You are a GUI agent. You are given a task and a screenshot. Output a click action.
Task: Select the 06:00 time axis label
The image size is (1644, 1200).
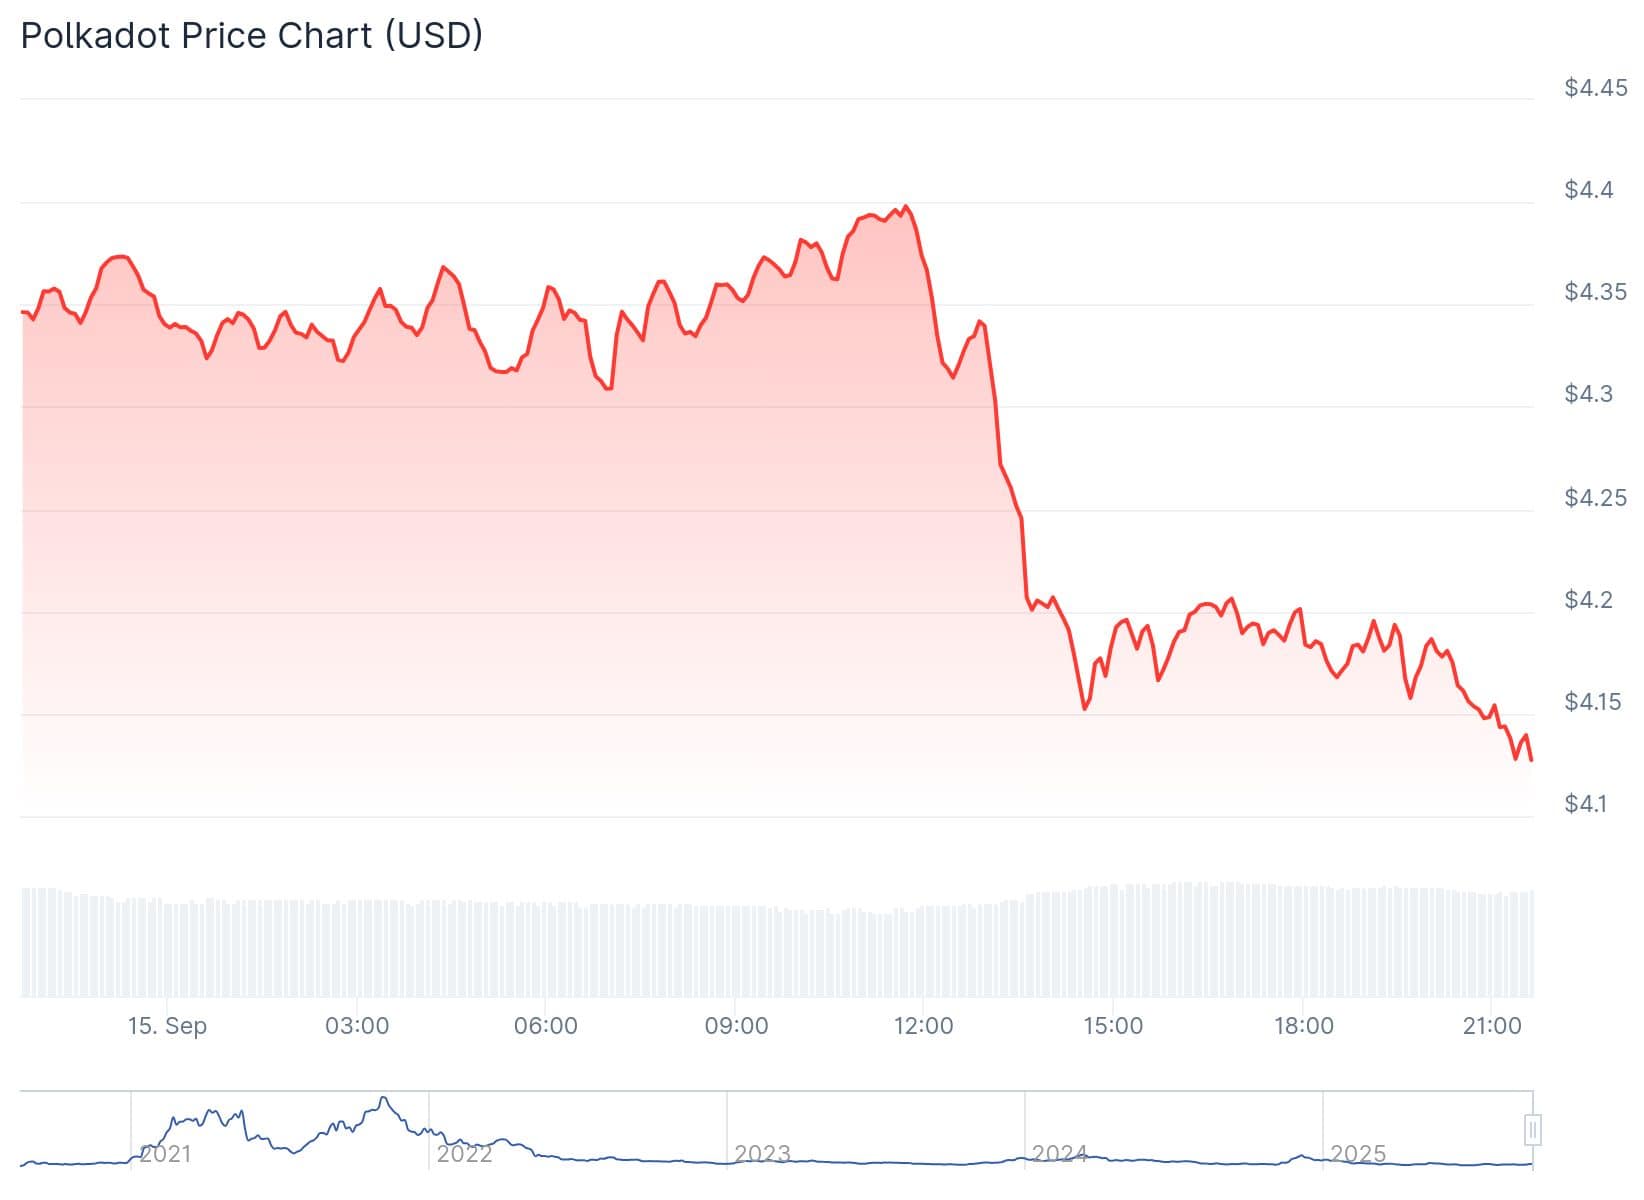(x=546, y=1026)
